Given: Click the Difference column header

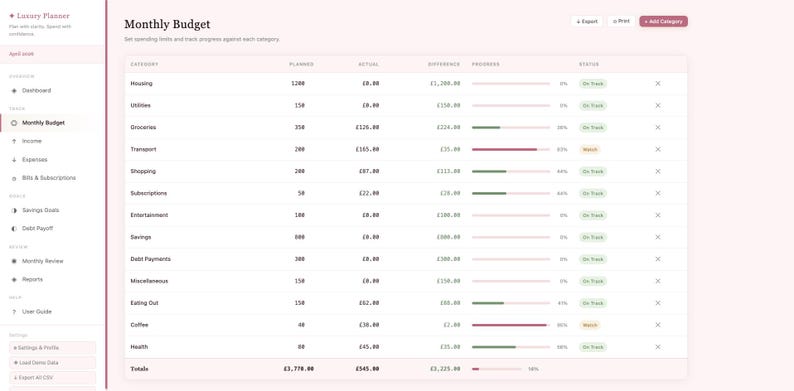Looking at the screenshot, I should pyautogui.click(x=444, y=64).
